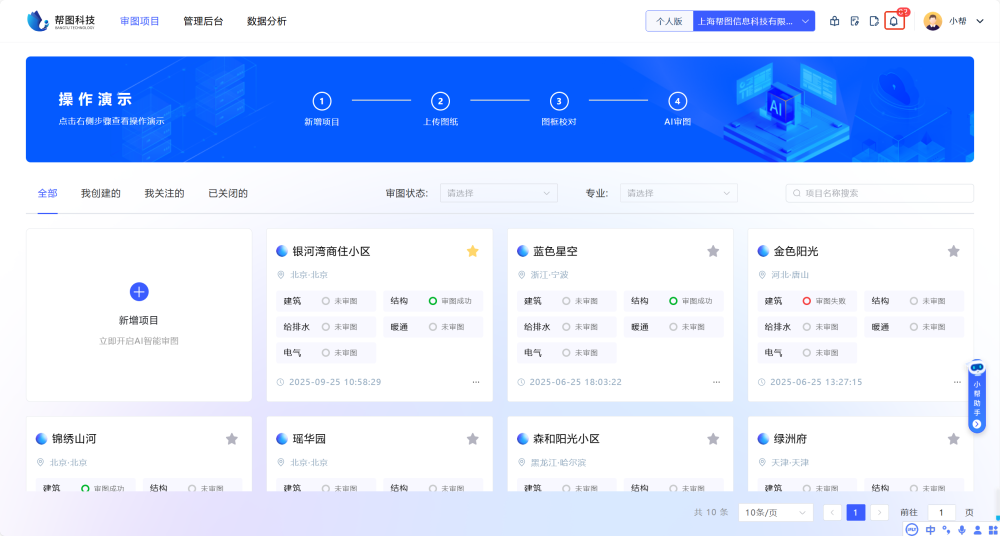Switch to the 我创建的 tab
This screenshot has width=1000, height=536.
pyautogui.click(x=100, y=193)
